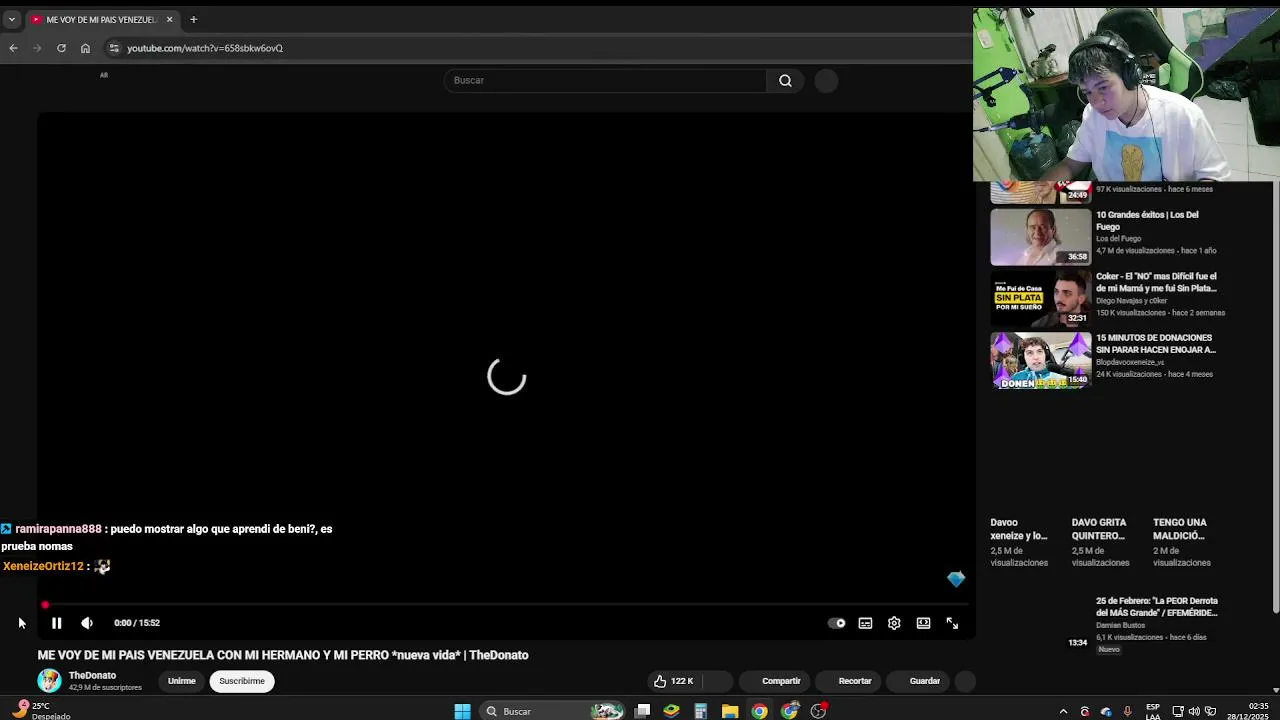Open TENGO UNA MALDICIÓ... short
The image size is (1280, 720).
point(1180,529)
